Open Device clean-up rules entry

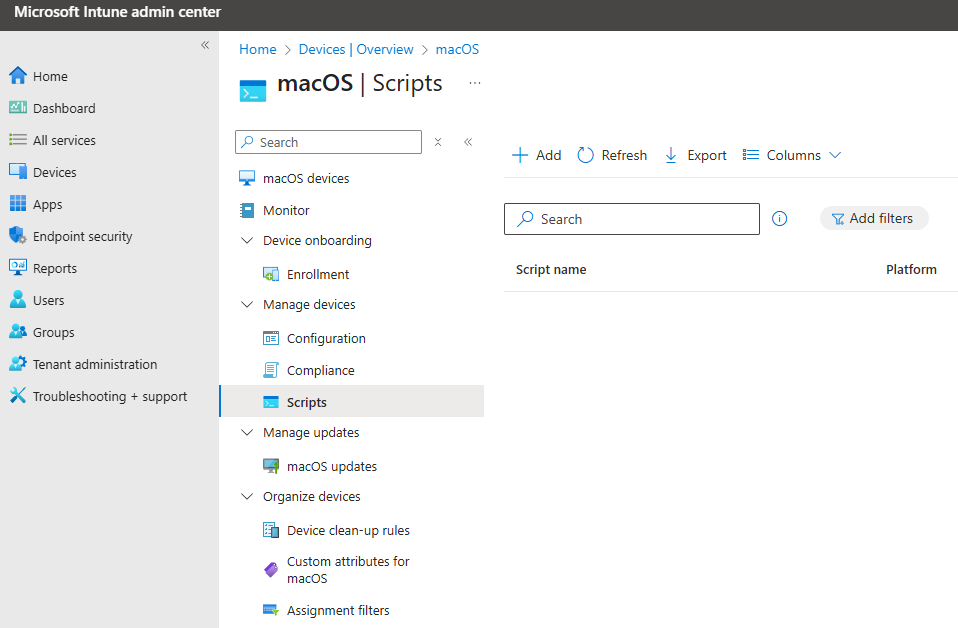[348, 530]
